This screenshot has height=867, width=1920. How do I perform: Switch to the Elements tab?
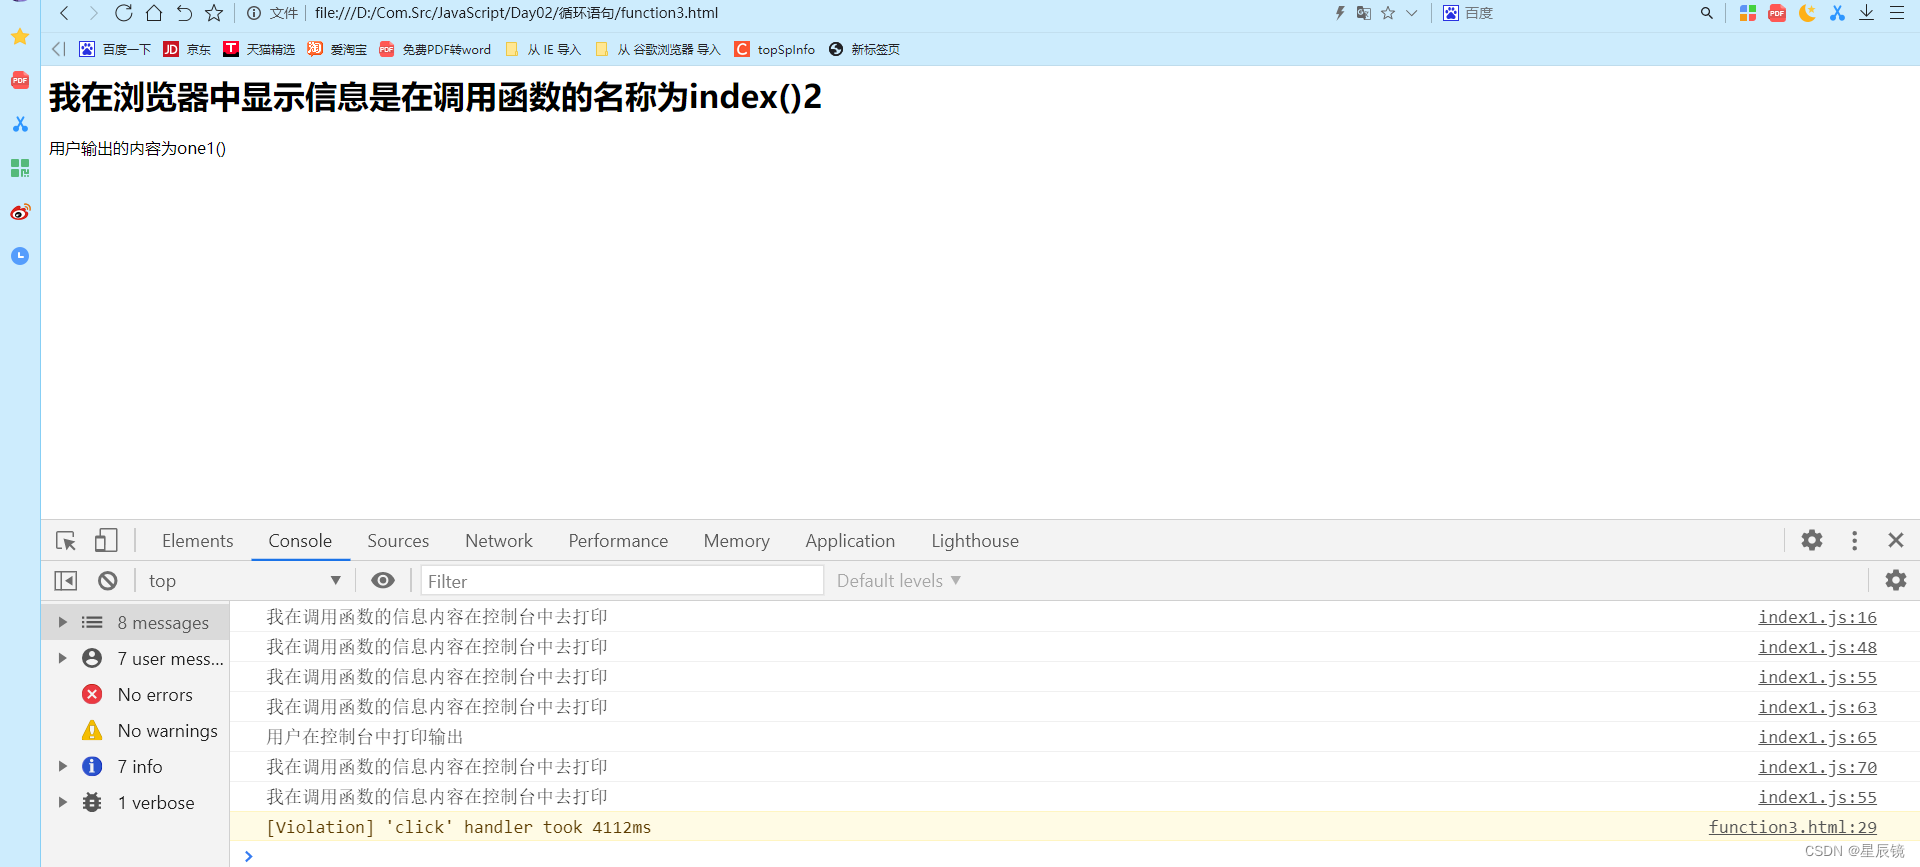[197, 541]
